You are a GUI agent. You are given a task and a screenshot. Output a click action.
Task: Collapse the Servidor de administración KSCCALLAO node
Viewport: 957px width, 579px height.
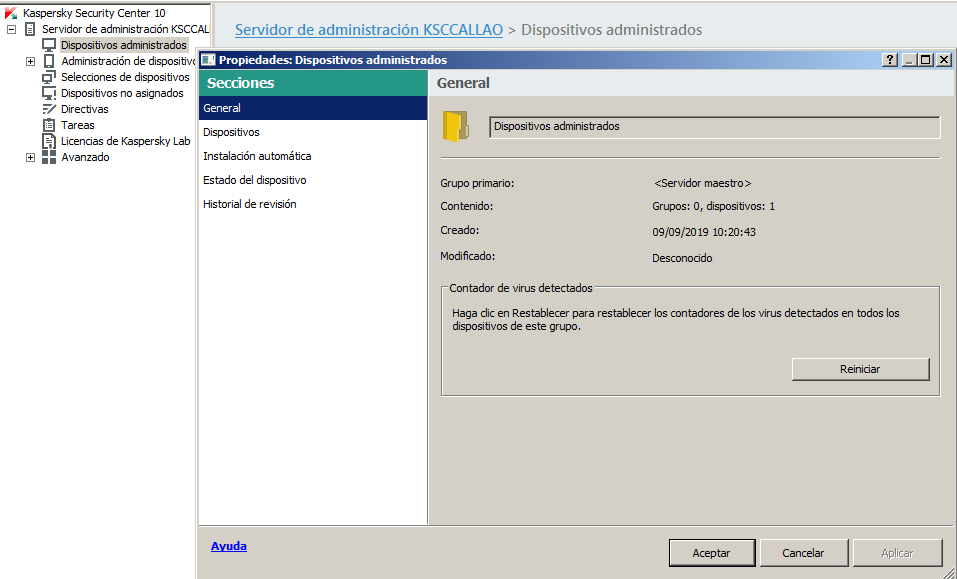click(x=11, y=29)
